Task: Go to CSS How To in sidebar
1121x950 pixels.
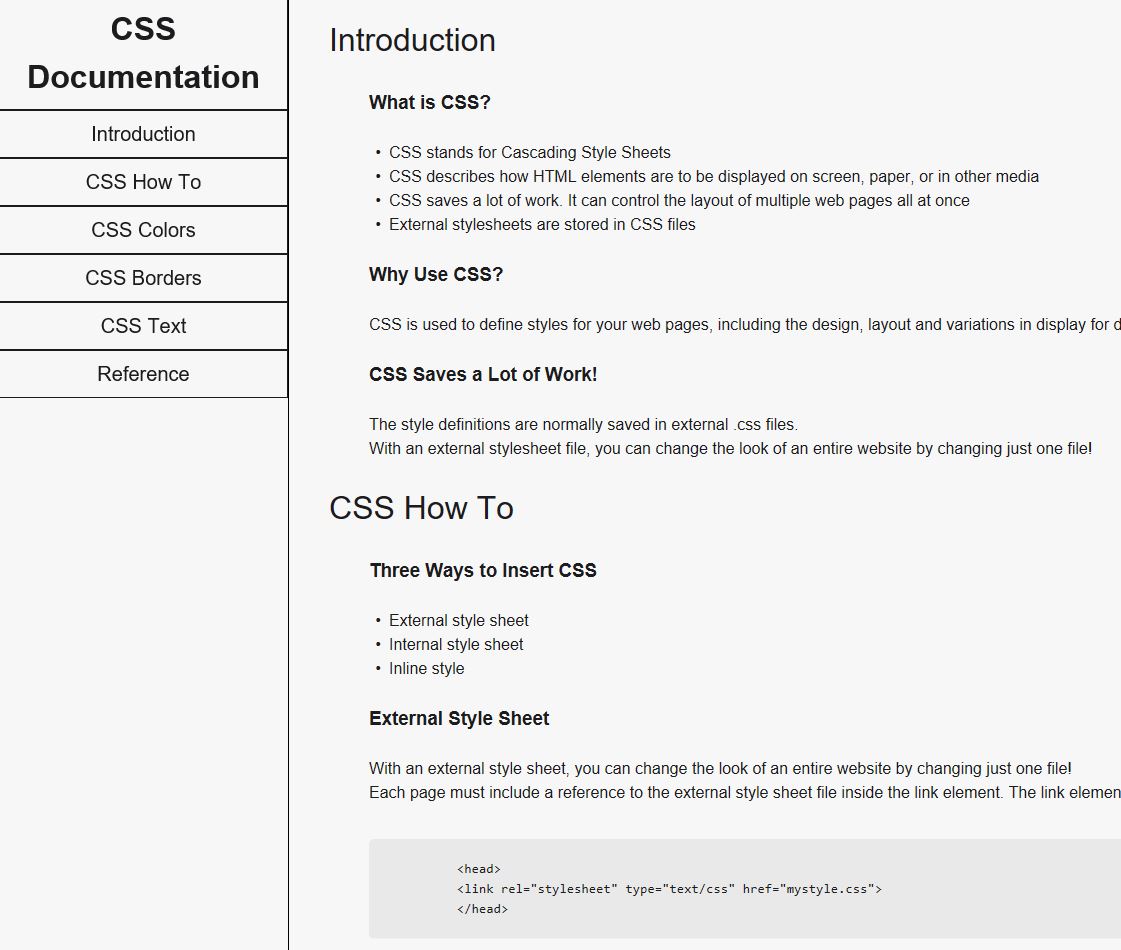Action: [x=143, y=182]
